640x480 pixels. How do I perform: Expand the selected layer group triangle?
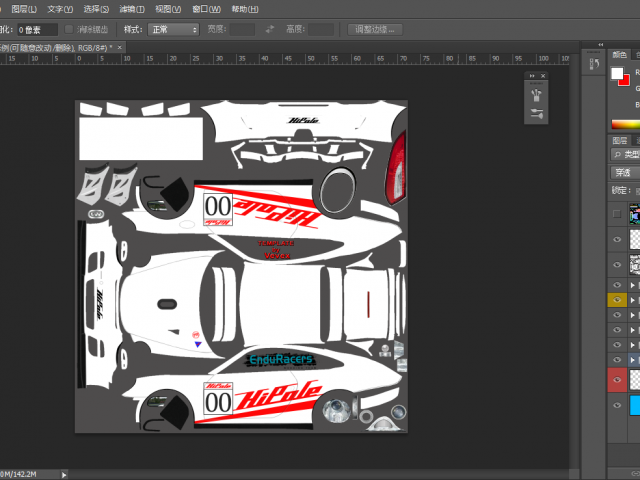633,360
